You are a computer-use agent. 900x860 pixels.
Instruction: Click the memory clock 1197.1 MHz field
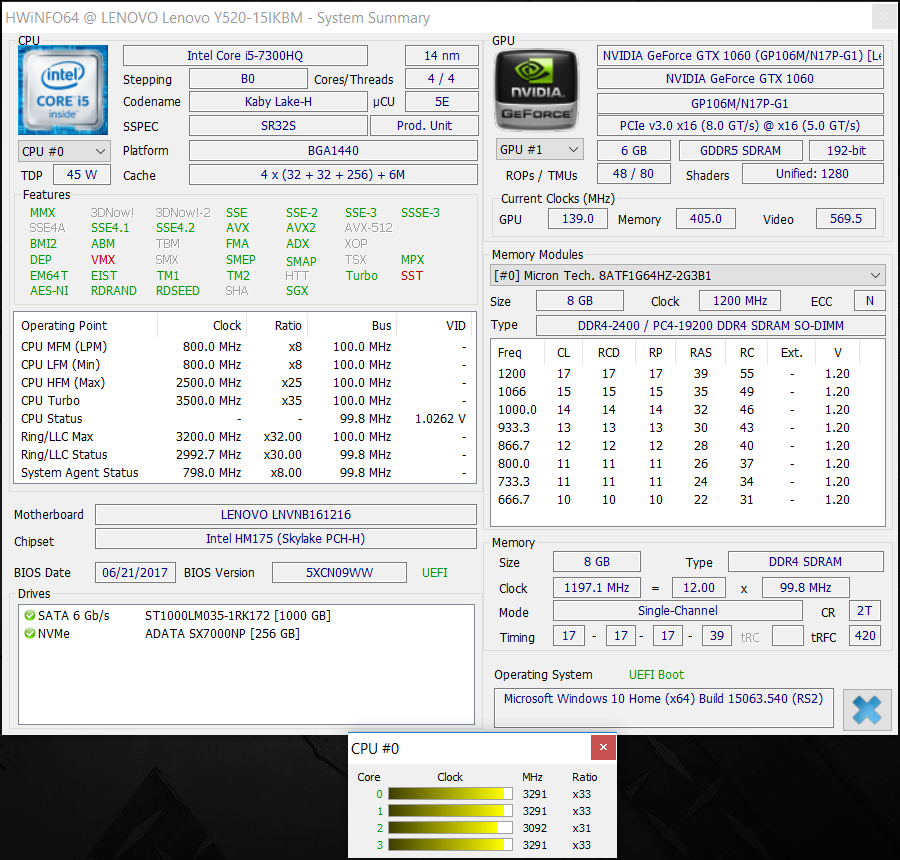596,588
